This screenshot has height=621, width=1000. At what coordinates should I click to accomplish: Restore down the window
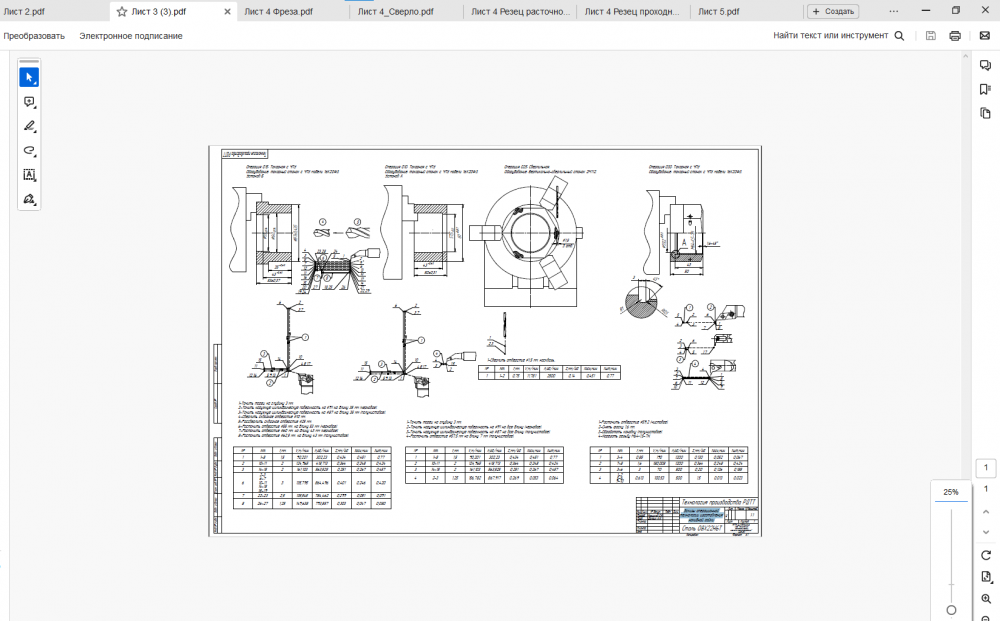click(x=955, y=11)
